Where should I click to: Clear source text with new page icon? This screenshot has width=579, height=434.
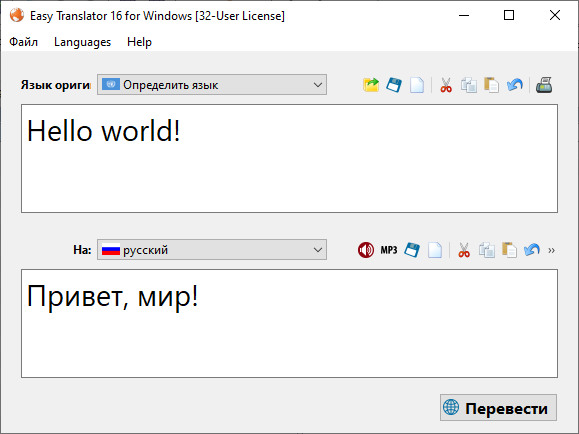[x=417, y=85]
